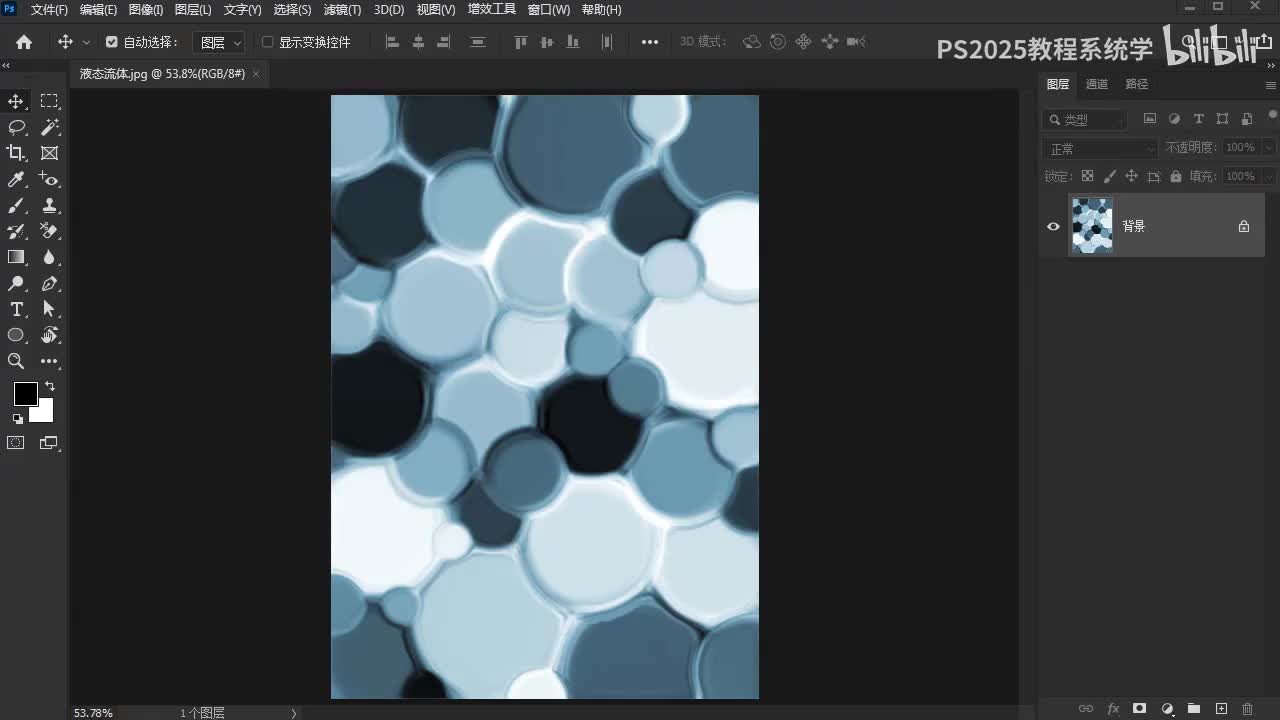
Task: Toggle lock transparent pixels
Action: [x=1087, y=176]
